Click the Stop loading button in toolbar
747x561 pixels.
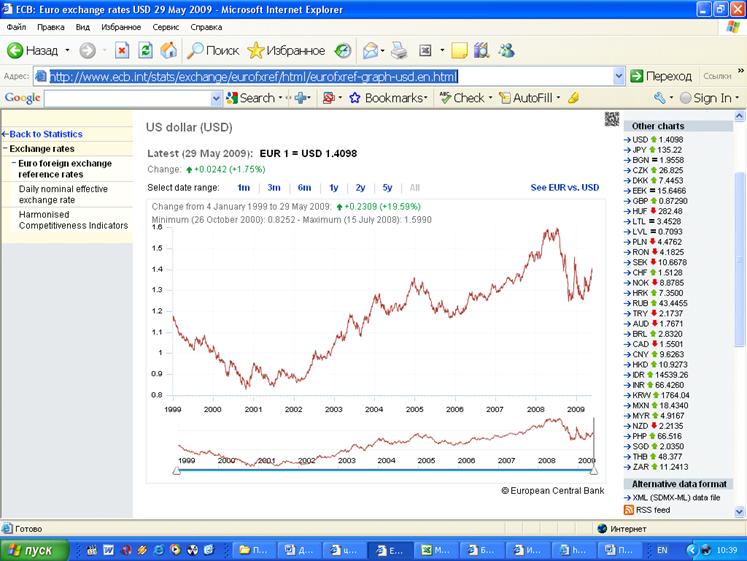click(122, 50)
